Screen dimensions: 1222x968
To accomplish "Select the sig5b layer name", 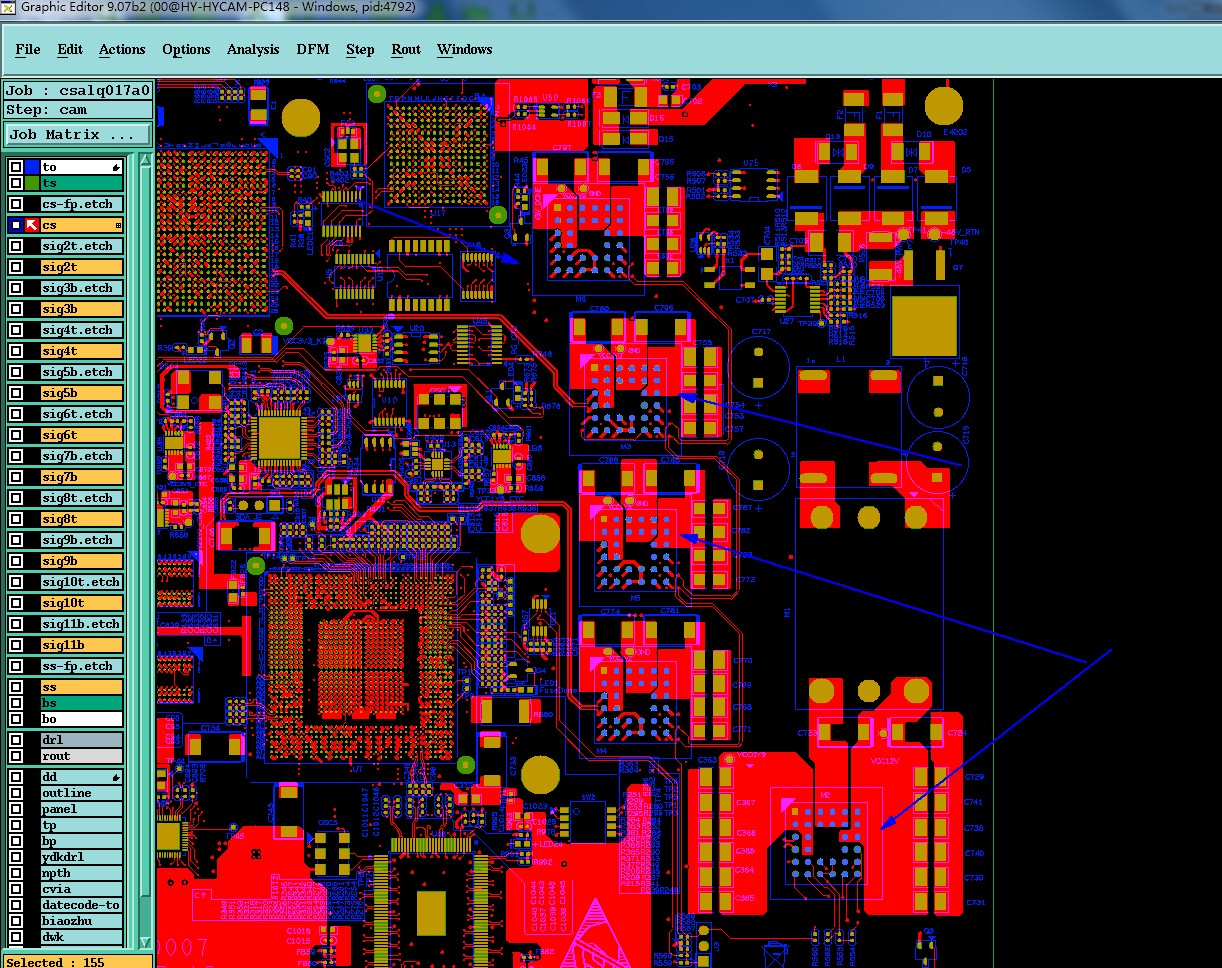I will click(x=81, y=393).
